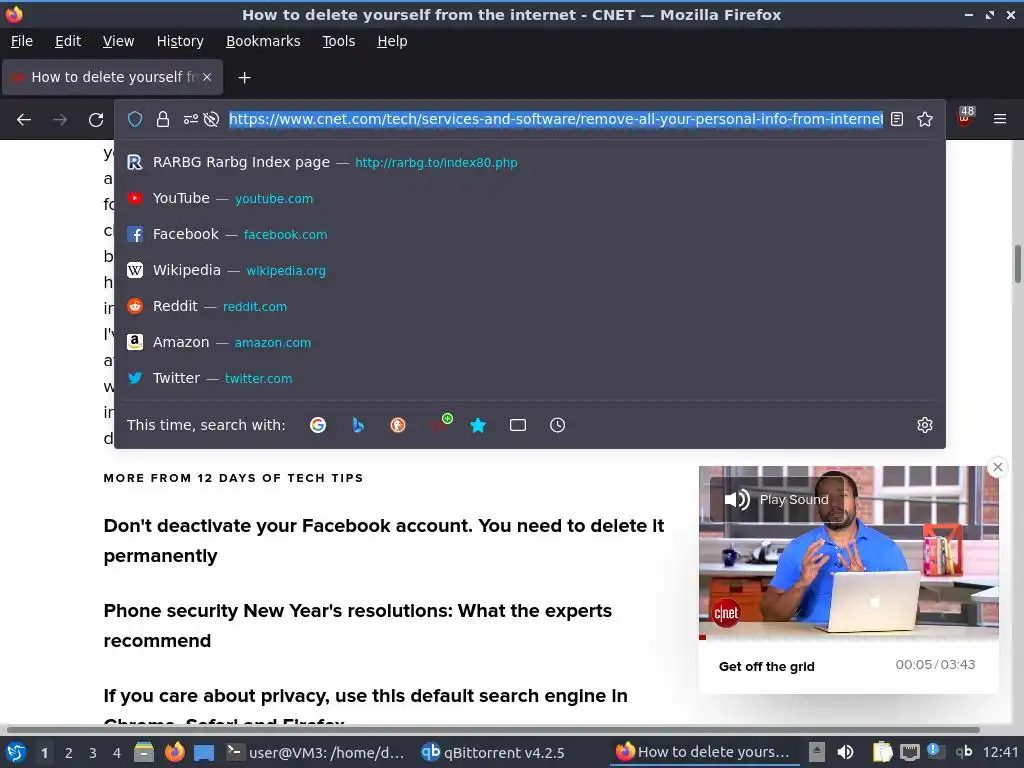
Task: Open the qBittorrent tray icon
Action: pyautogui.click(x=965, y=752)
